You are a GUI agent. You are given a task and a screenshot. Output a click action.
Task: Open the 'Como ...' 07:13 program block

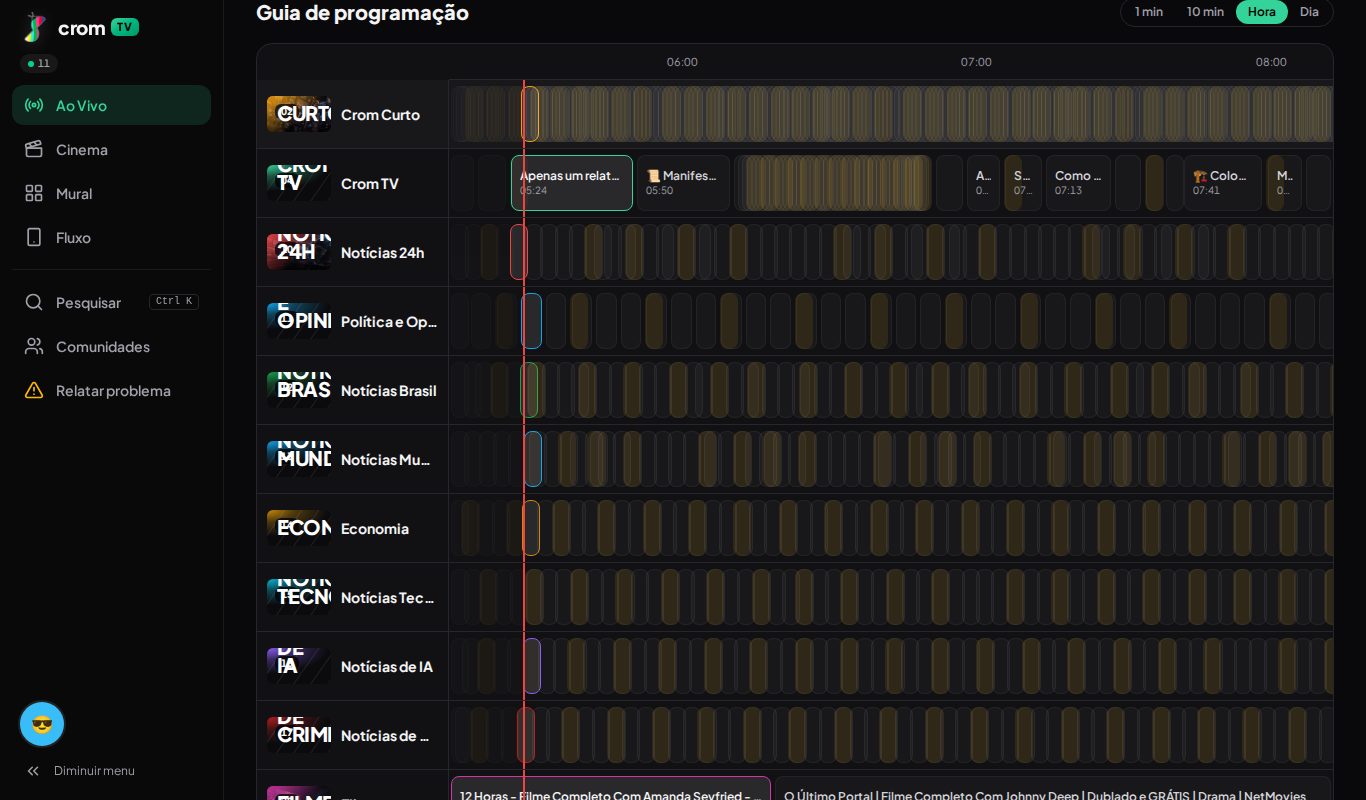1078,183
